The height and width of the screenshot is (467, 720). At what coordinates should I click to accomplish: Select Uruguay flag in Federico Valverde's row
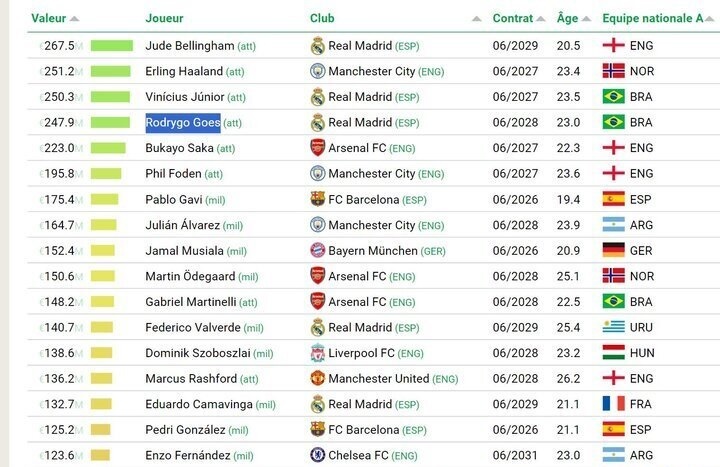point(613,328)
